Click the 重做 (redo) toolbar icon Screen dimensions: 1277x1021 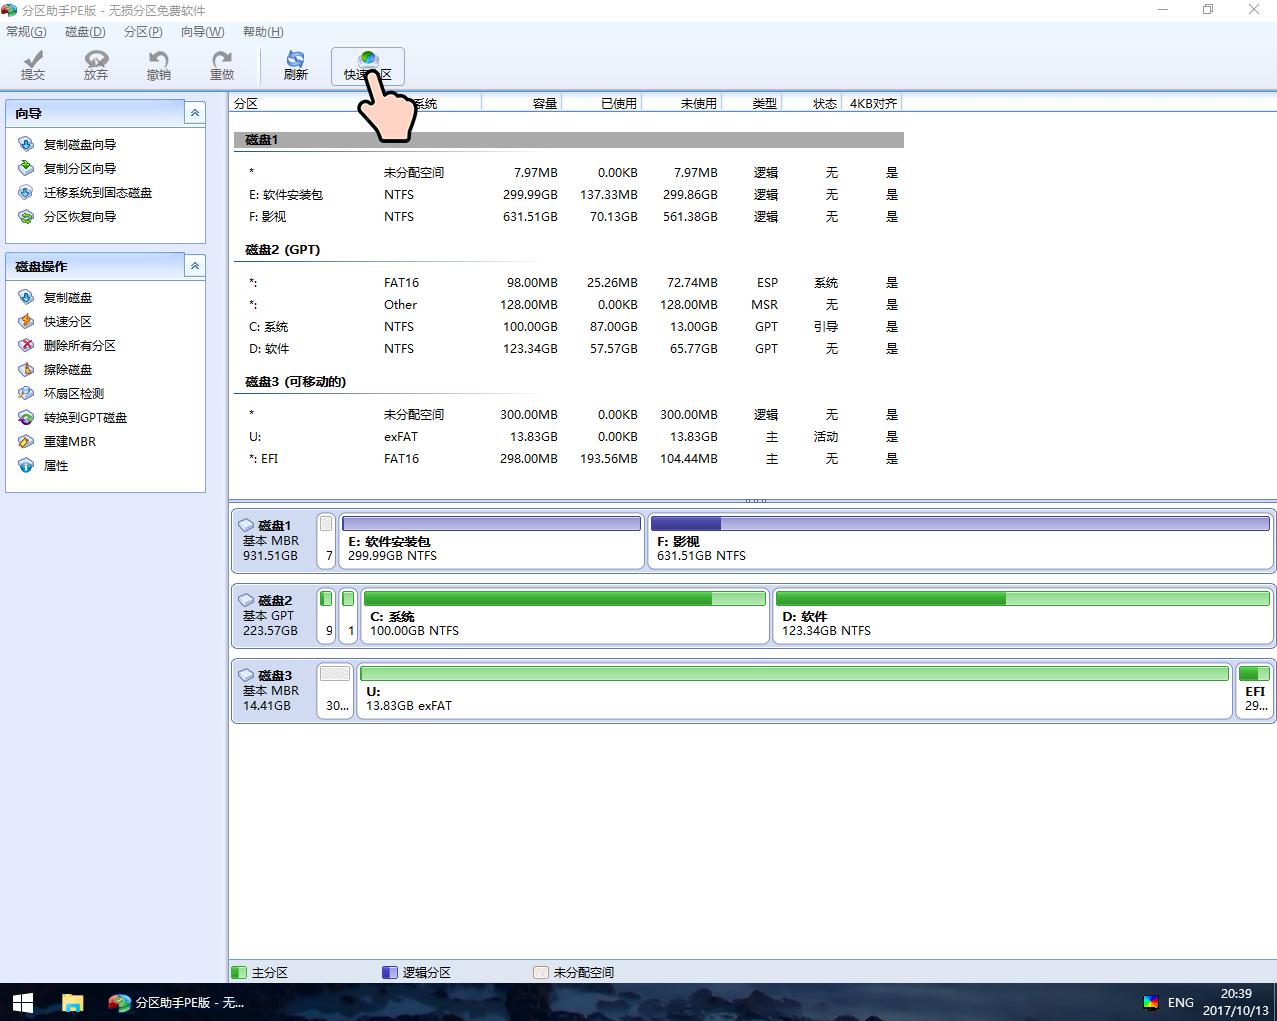pos(221,66)
